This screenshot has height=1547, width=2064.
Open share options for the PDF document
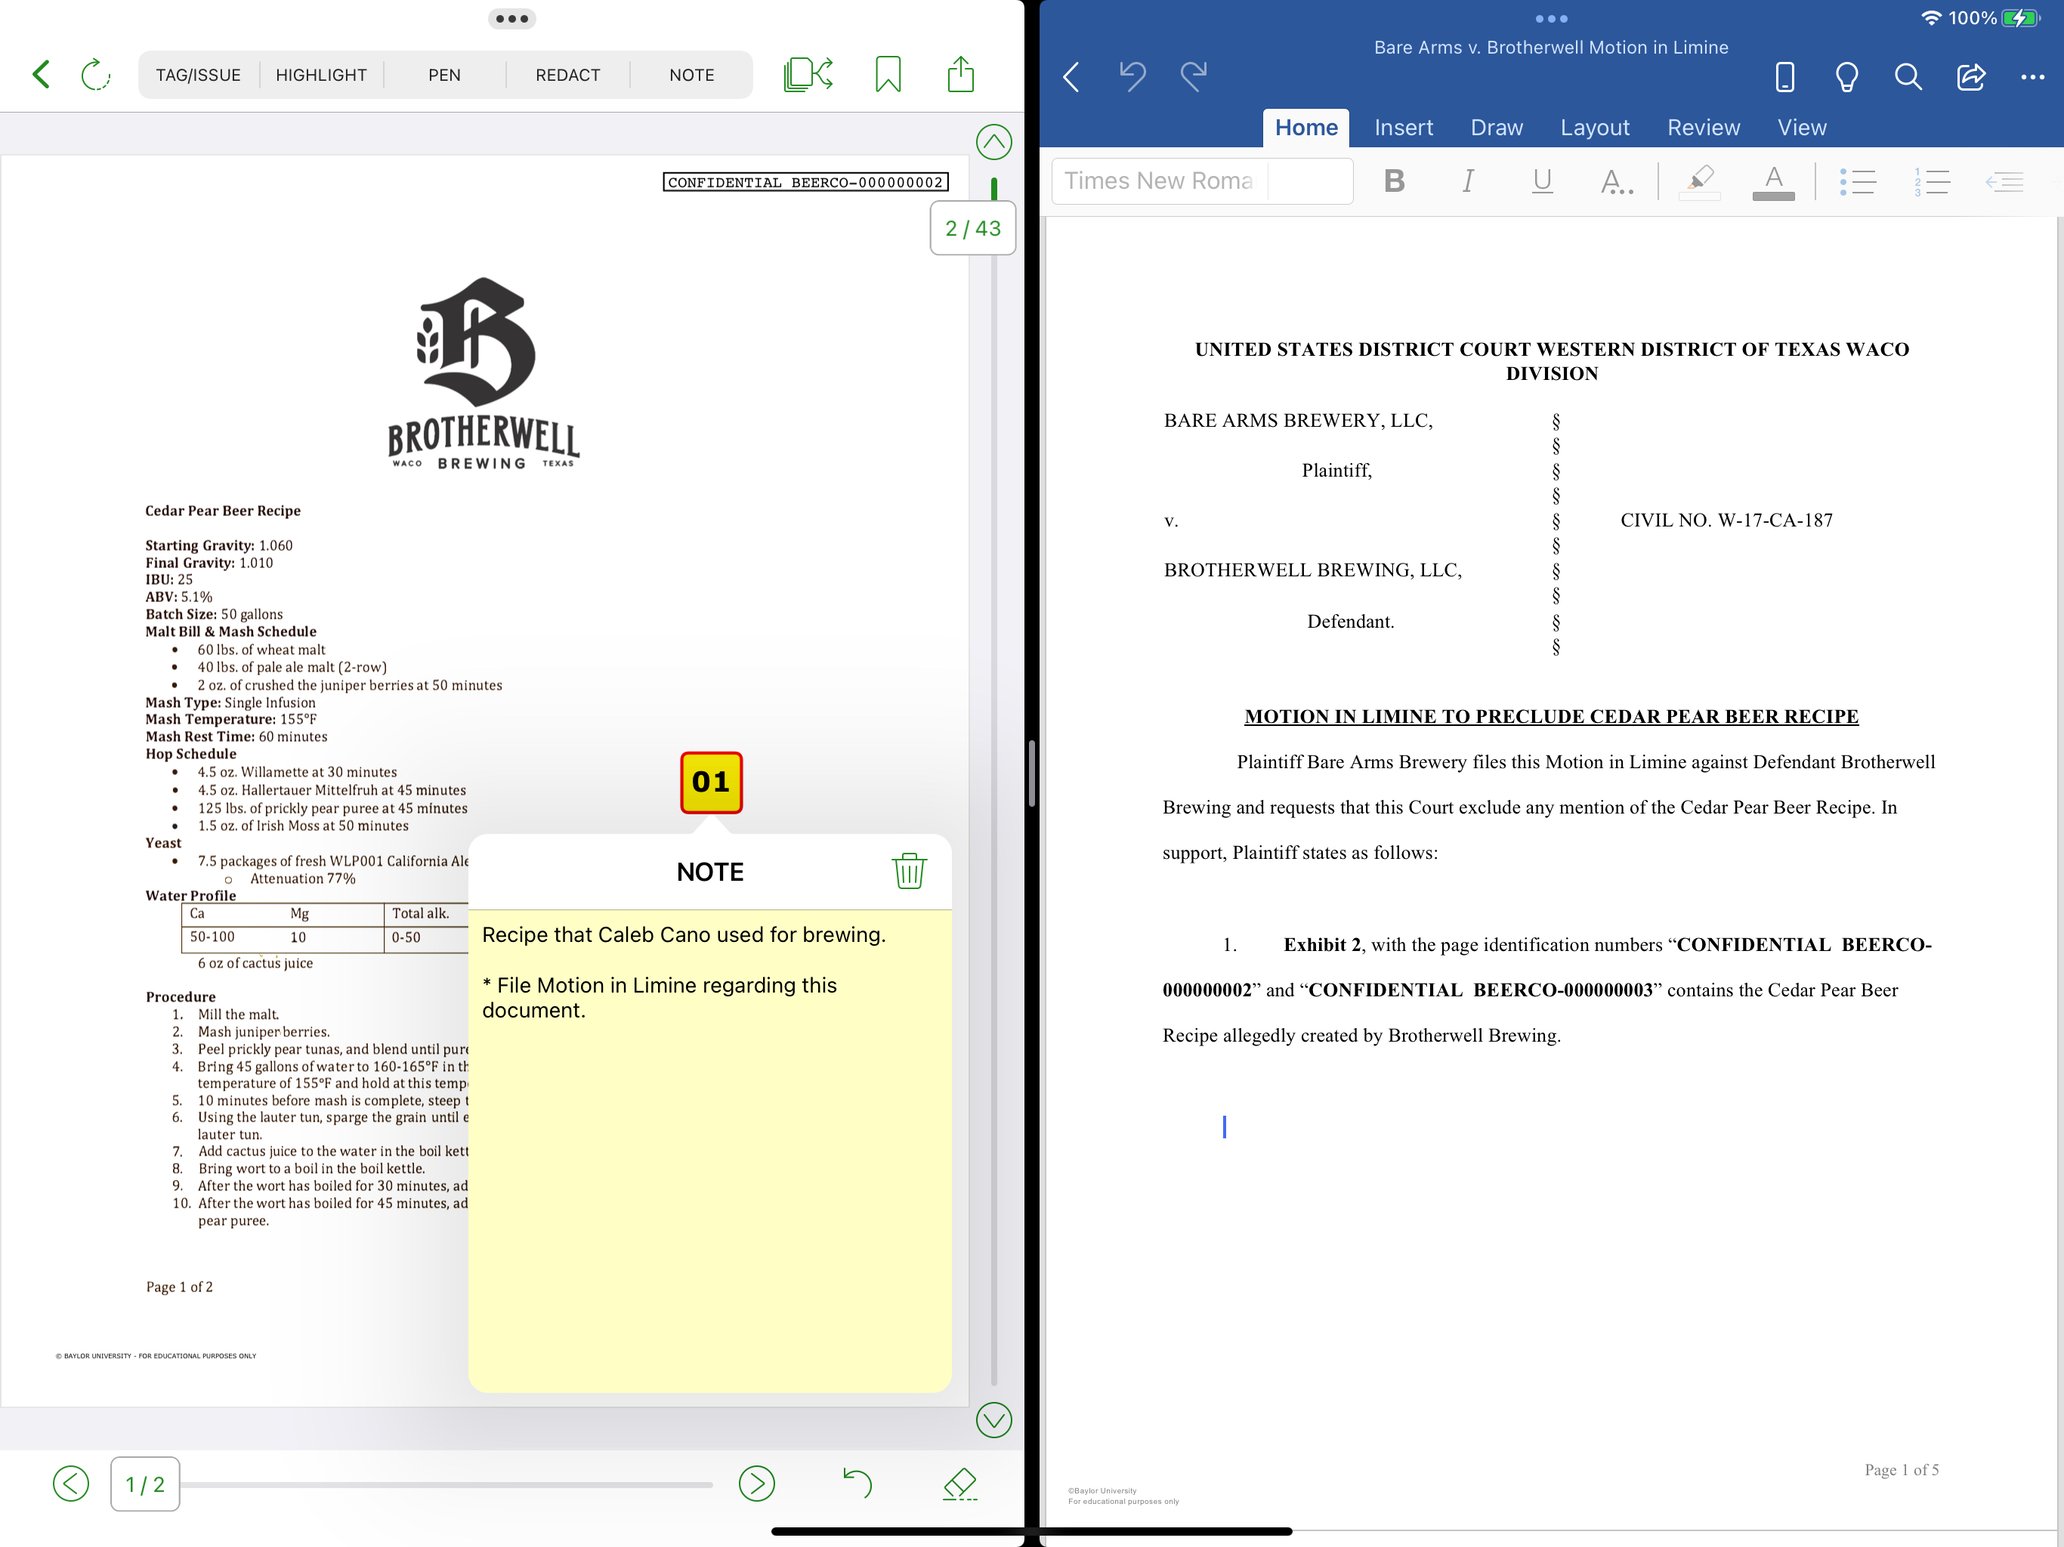coord(959,73)
